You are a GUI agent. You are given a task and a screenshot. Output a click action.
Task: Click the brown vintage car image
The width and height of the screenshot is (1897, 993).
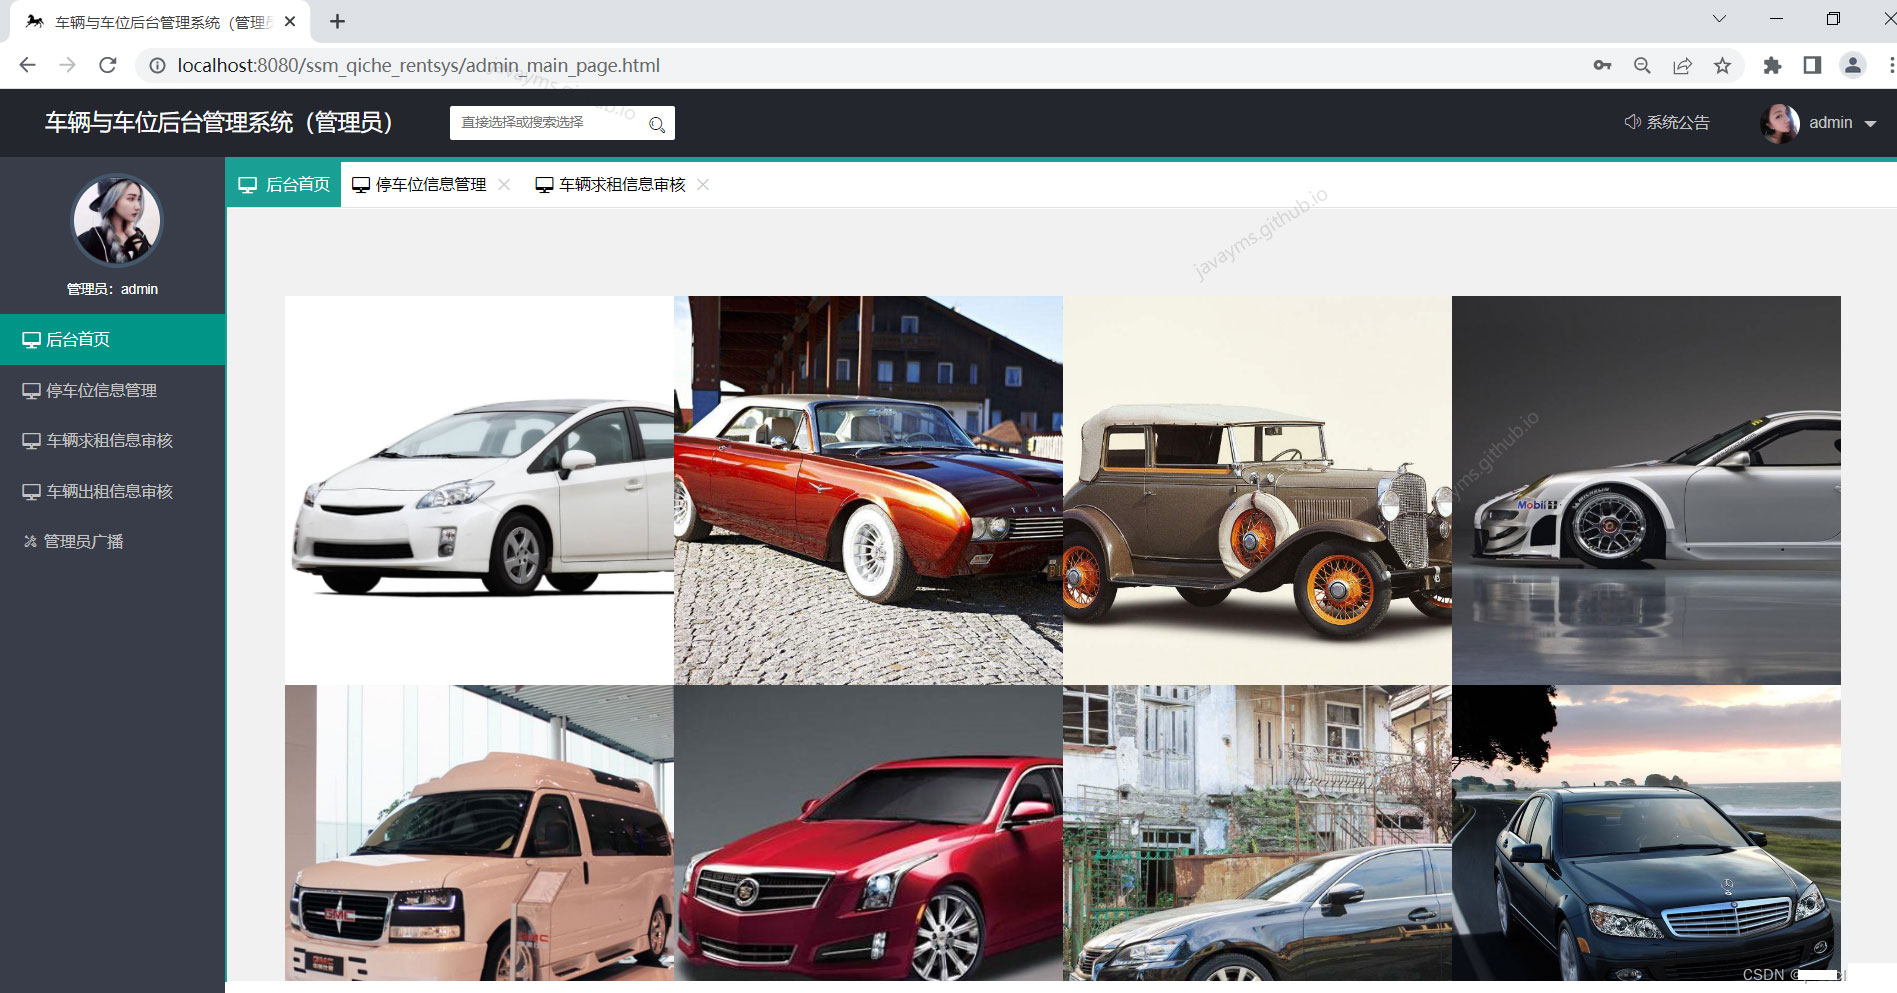pos(1257,490)
